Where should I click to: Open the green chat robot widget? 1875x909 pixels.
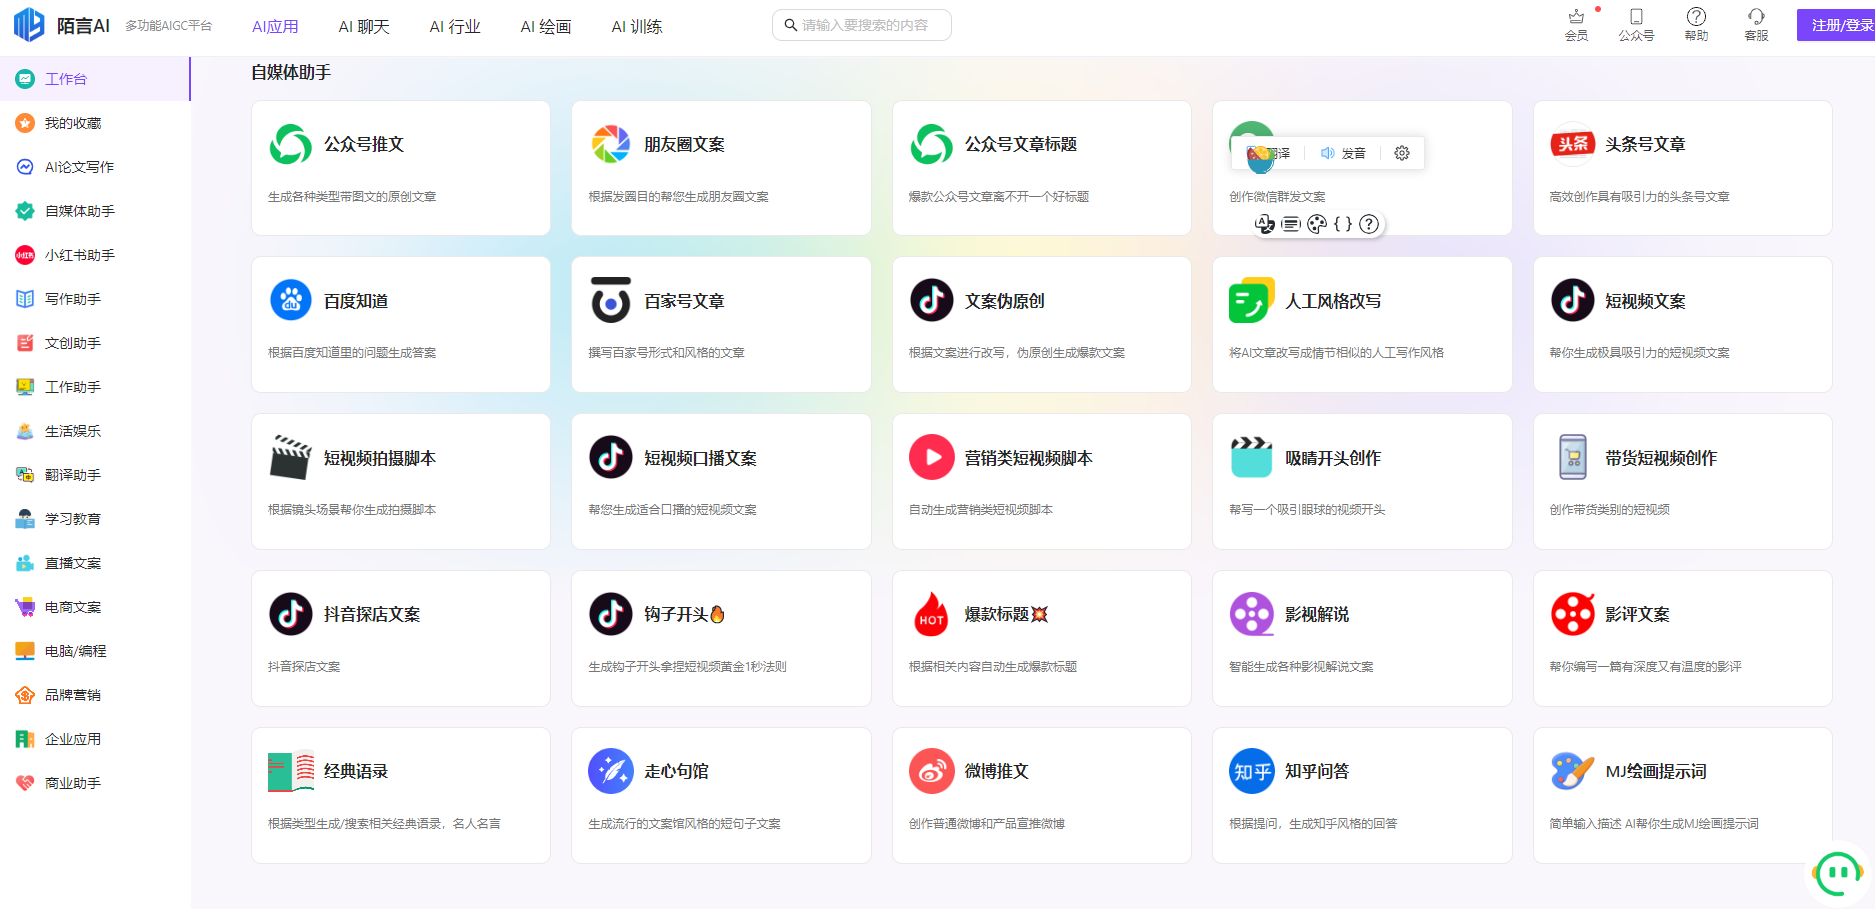click(1838, 873)
